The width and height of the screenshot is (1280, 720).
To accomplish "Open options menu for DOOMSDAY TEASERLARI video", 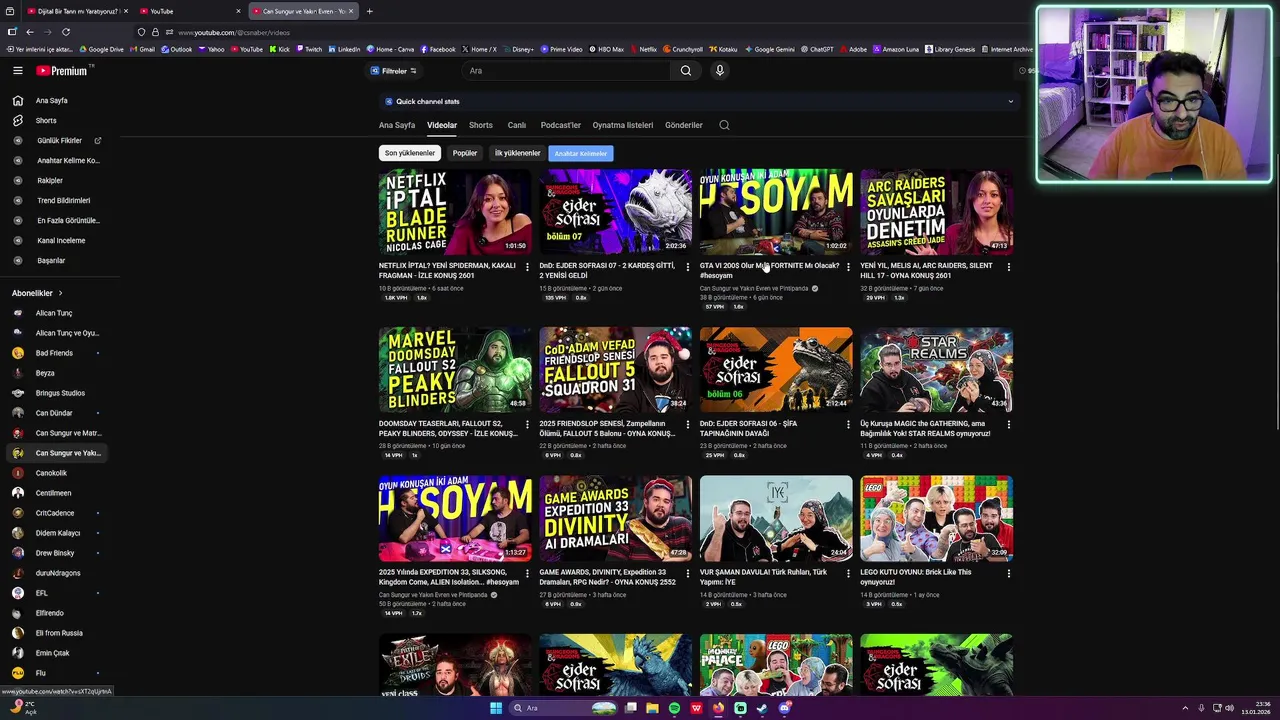I will point(527,425).
